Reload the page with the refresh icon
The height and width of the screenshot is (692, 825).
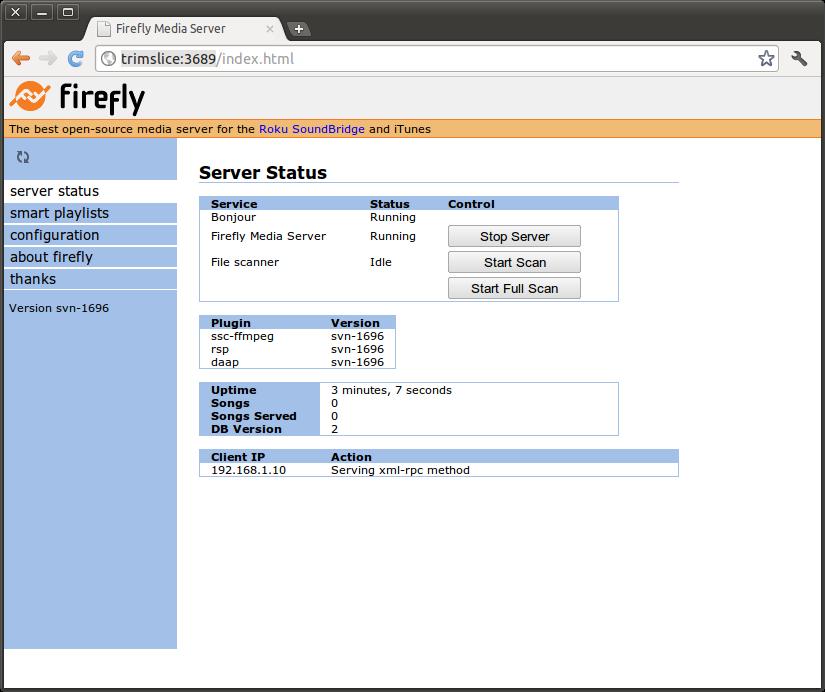(x=75, y=59)
